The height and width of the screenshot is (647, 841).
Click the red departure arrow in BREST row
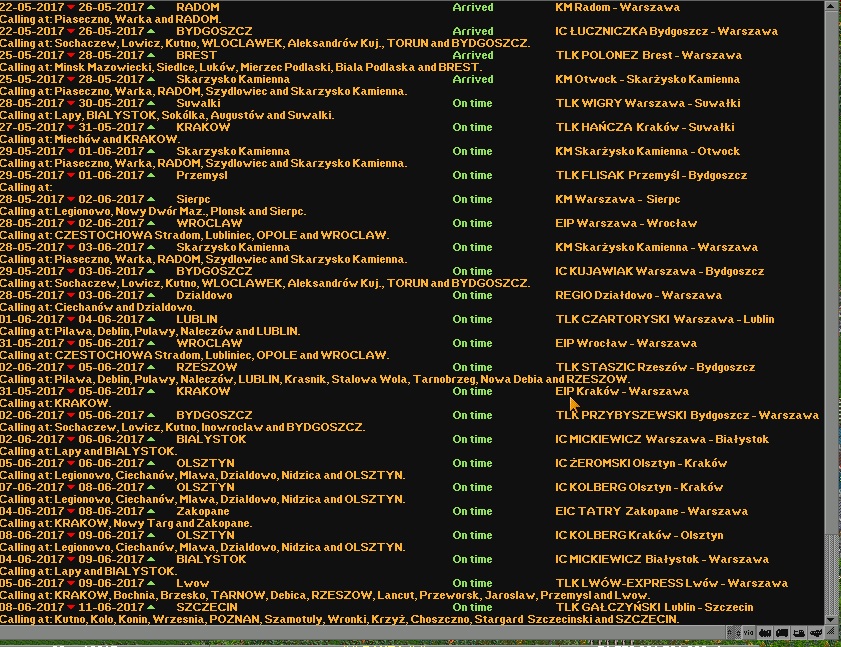coord(71,55)
